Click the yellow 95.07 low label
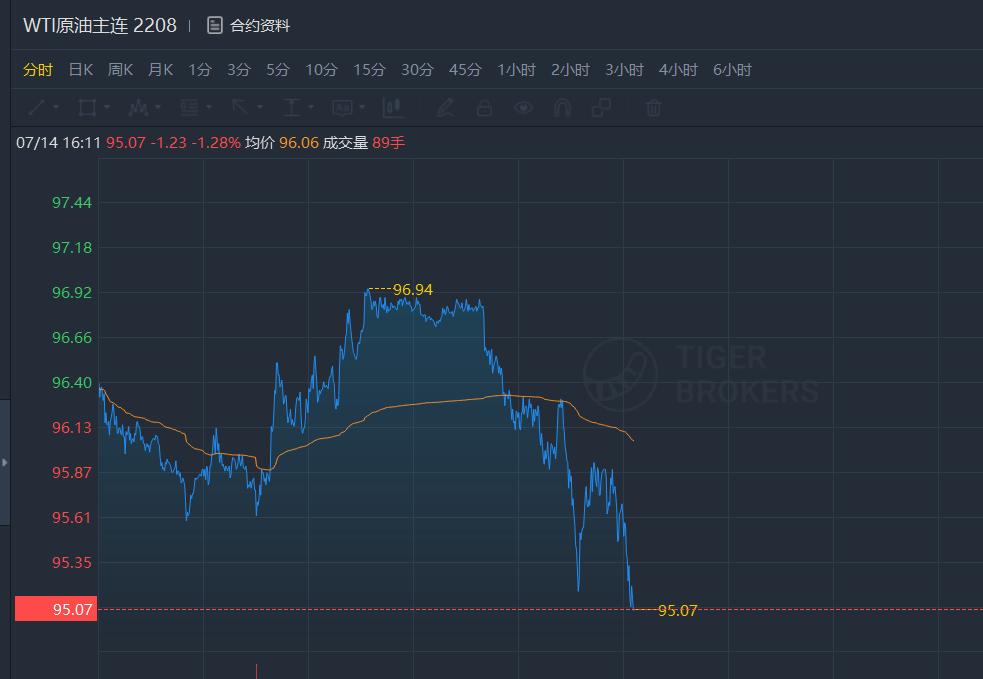Image resolution: width=983 pixels, height=679 pixels. coord(678,611)
